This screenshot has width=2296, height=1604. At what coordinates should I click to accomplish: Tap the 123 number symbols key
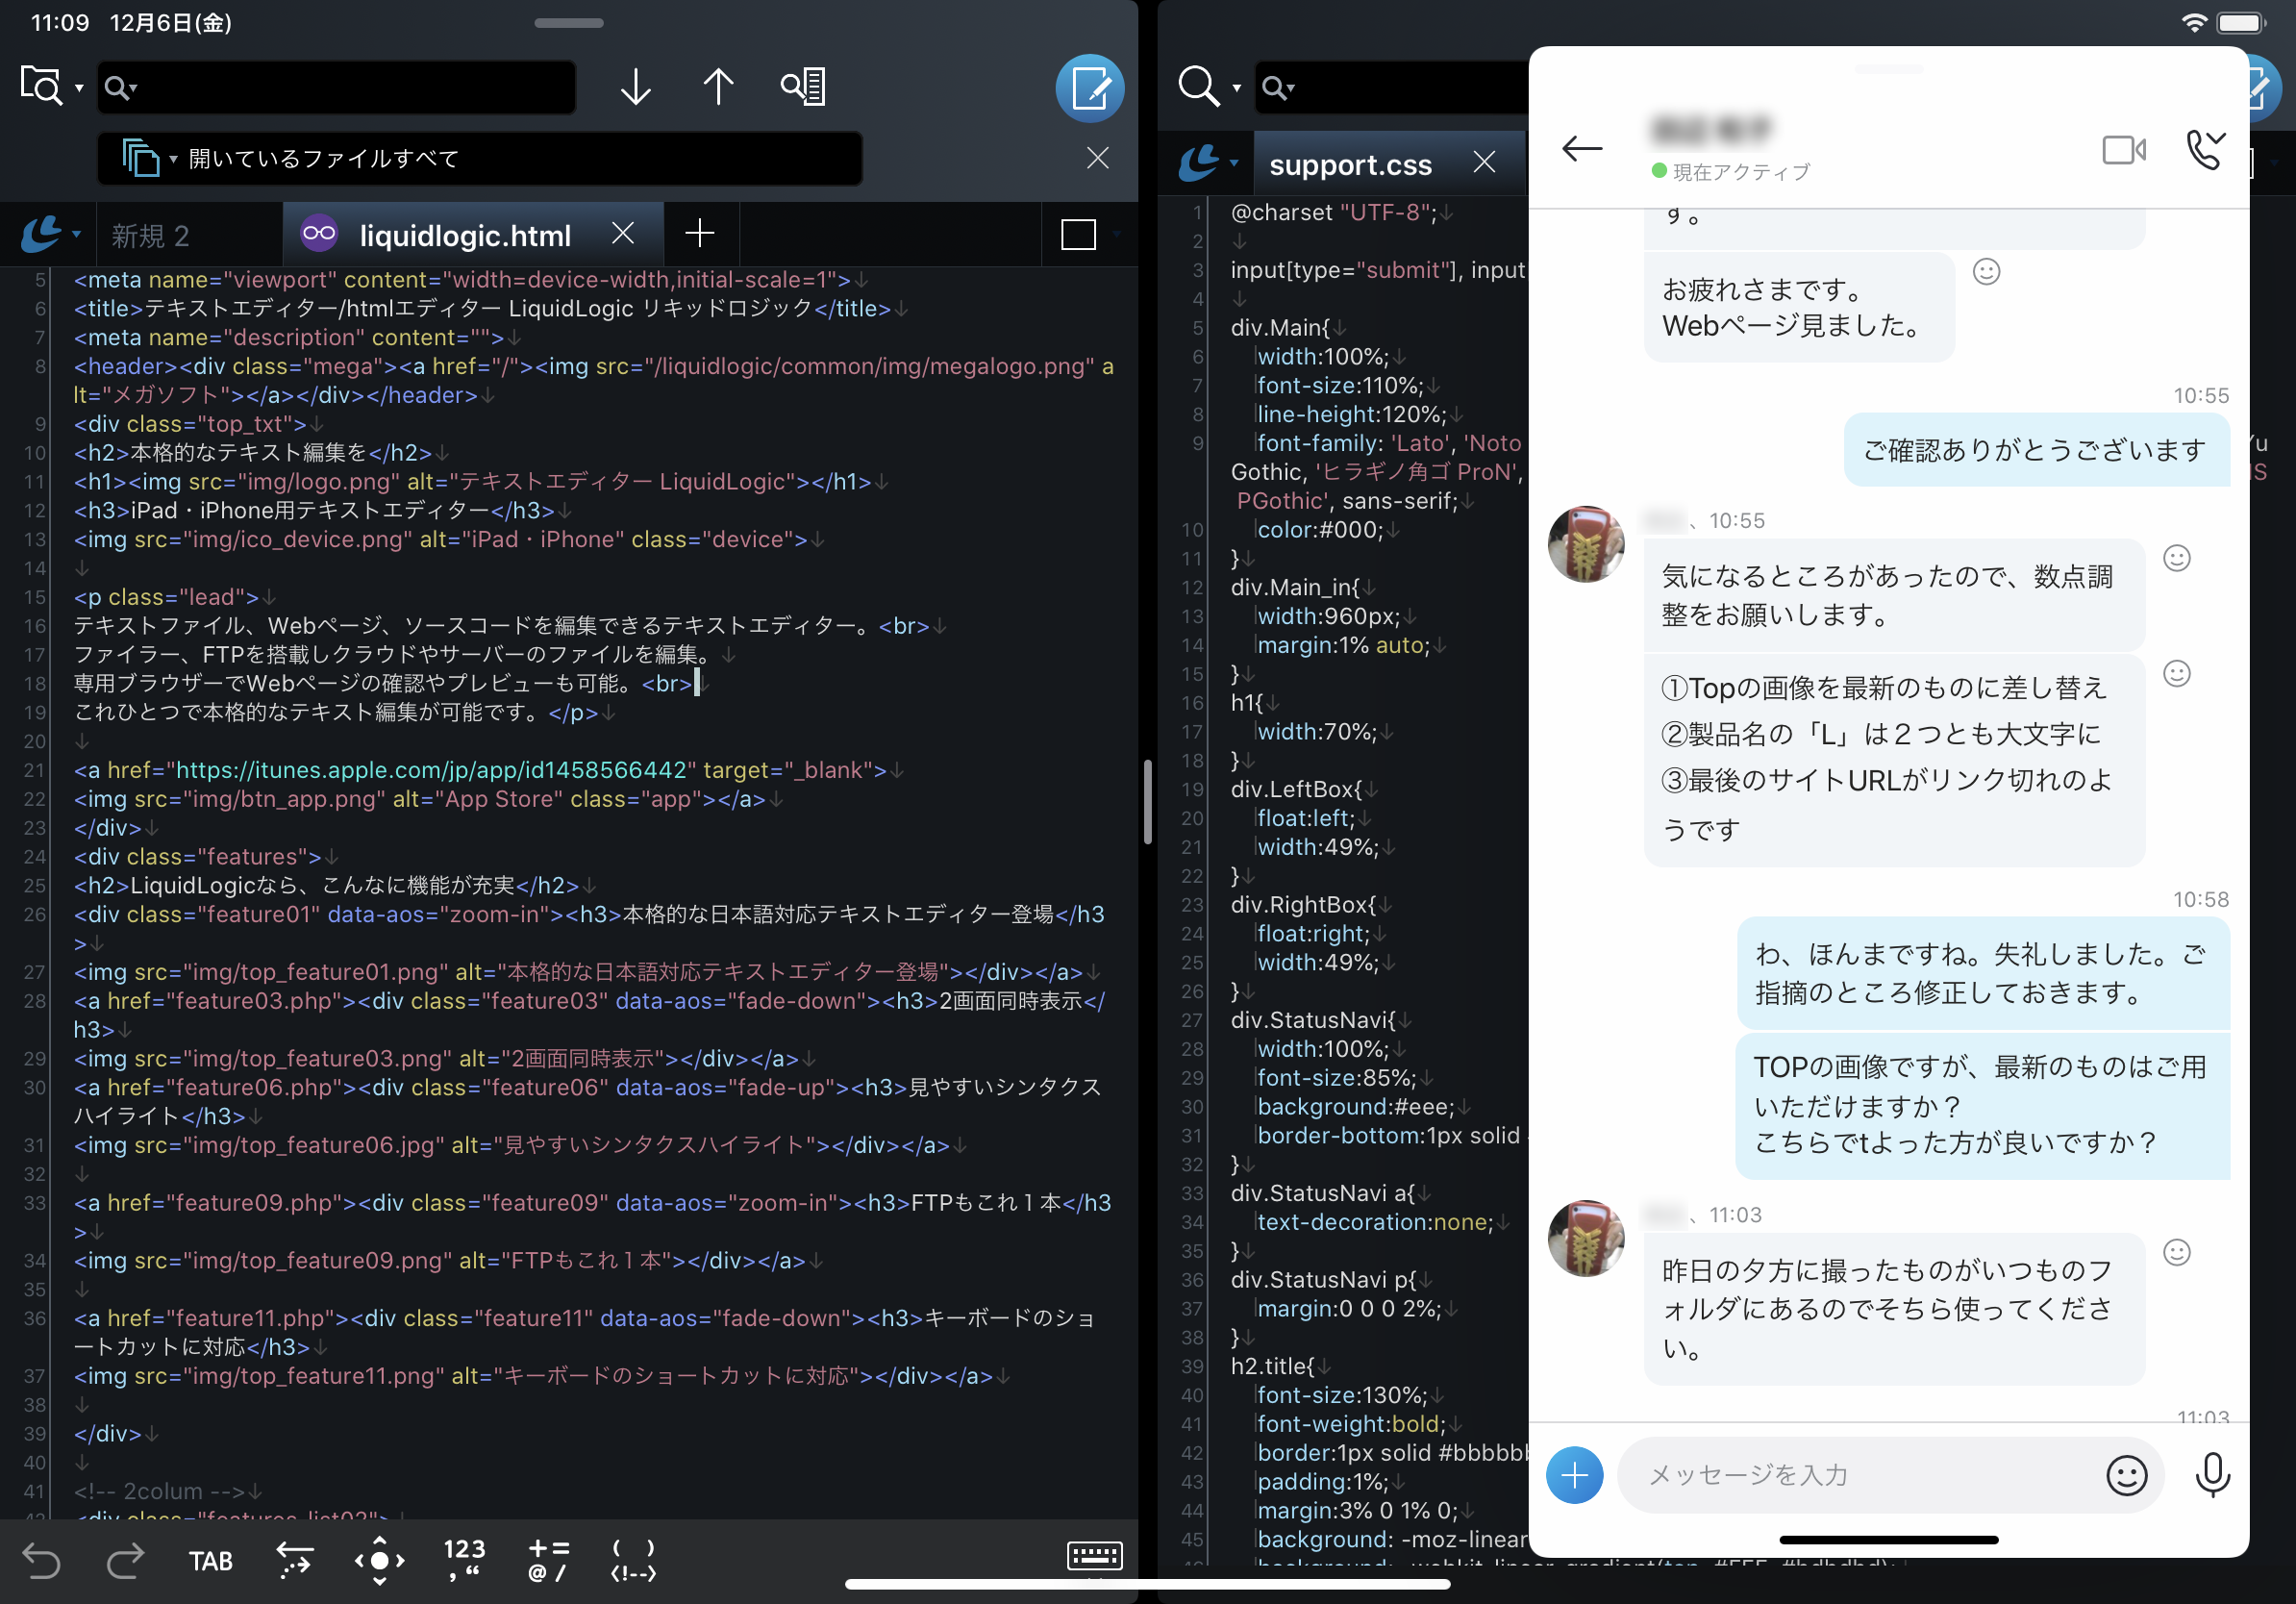pyautogui.click(x=463, y=1560)
